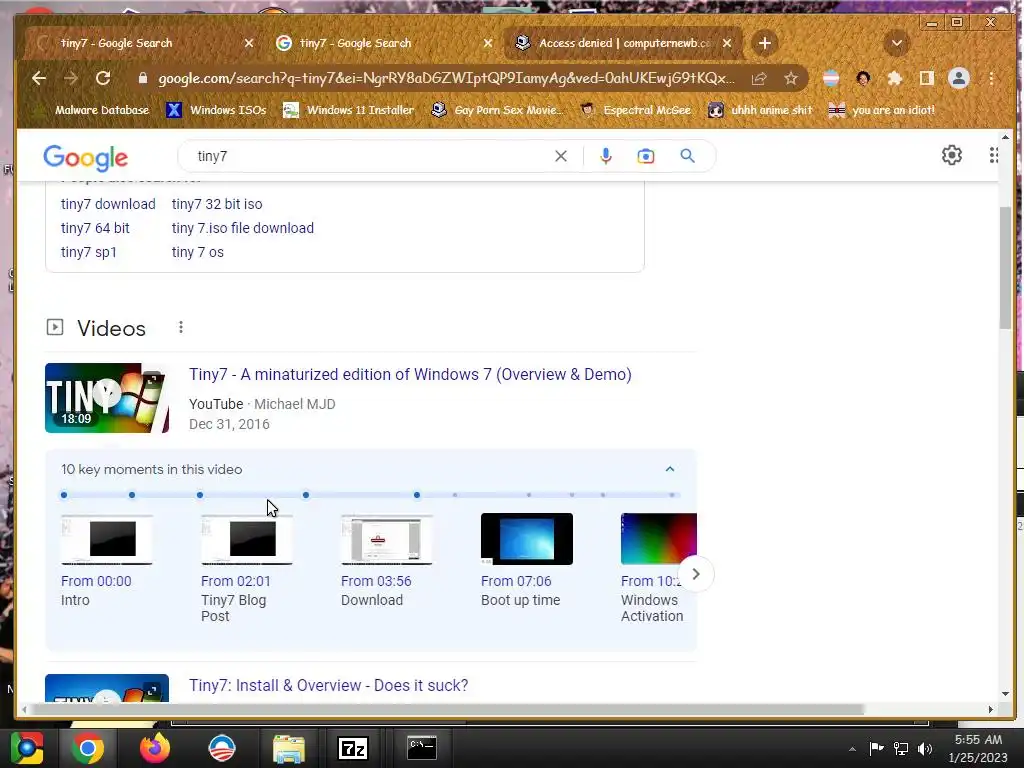Play the Tiny7 18:09 video thumbnail
1024x768 pixels.
click(107, 398)
